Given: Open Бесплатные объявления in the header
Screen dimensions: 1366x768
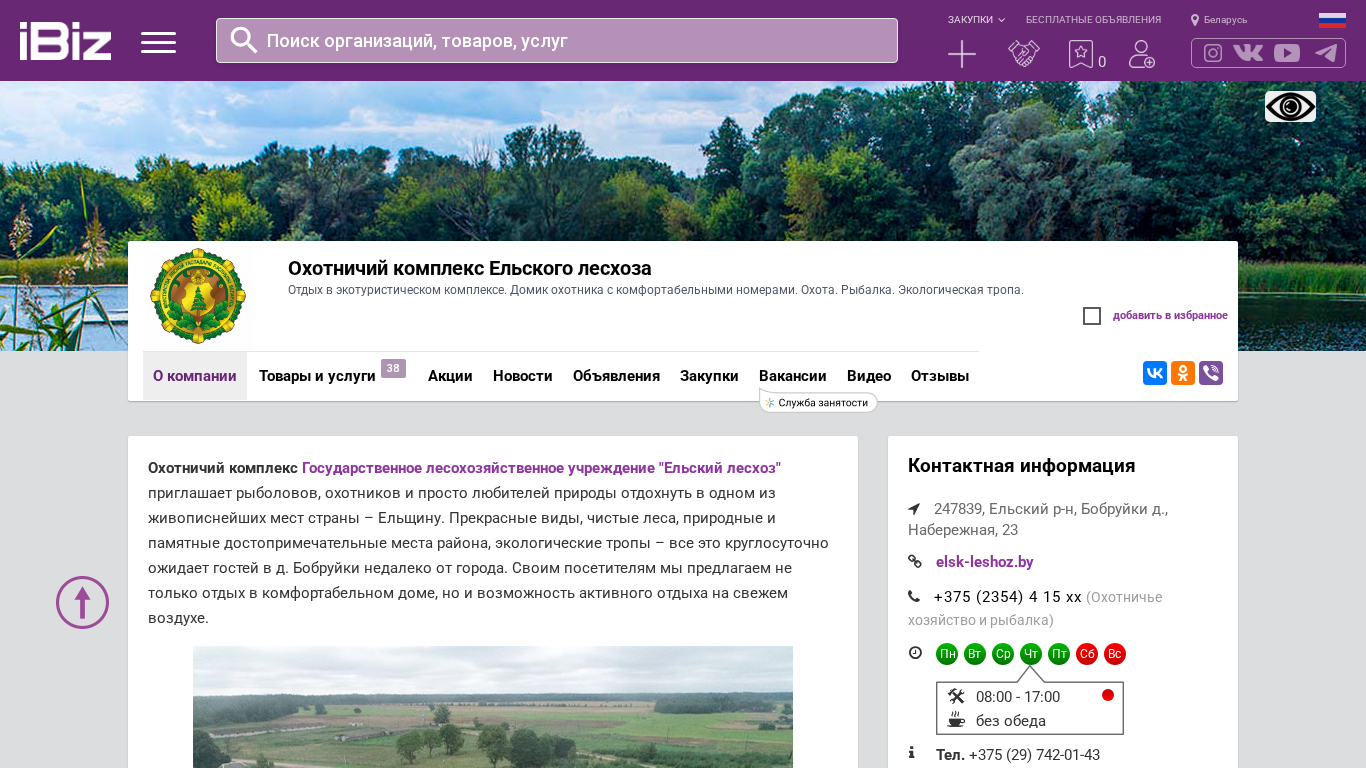Looking at the screenshot, I should [x=1093, y=20].
